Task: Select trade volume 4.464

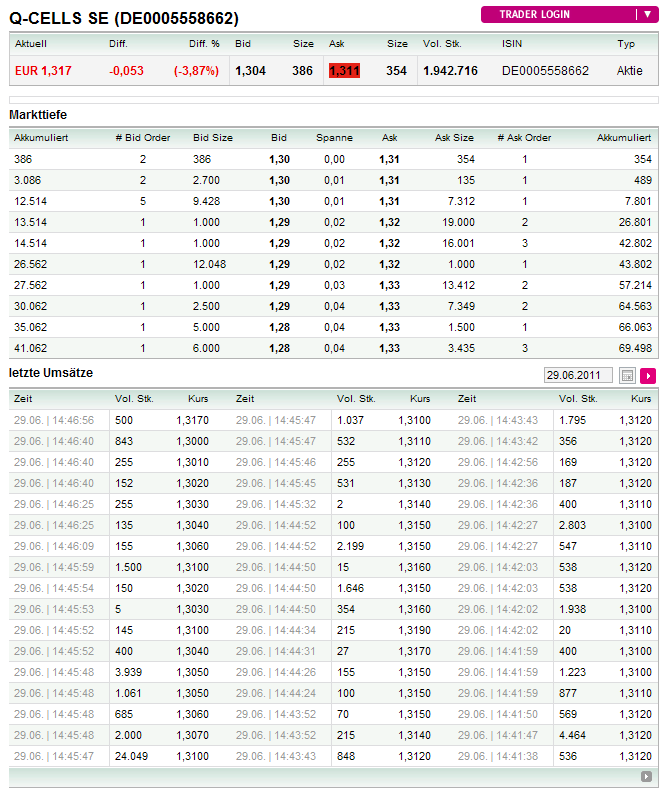Action: click(572, 735)
